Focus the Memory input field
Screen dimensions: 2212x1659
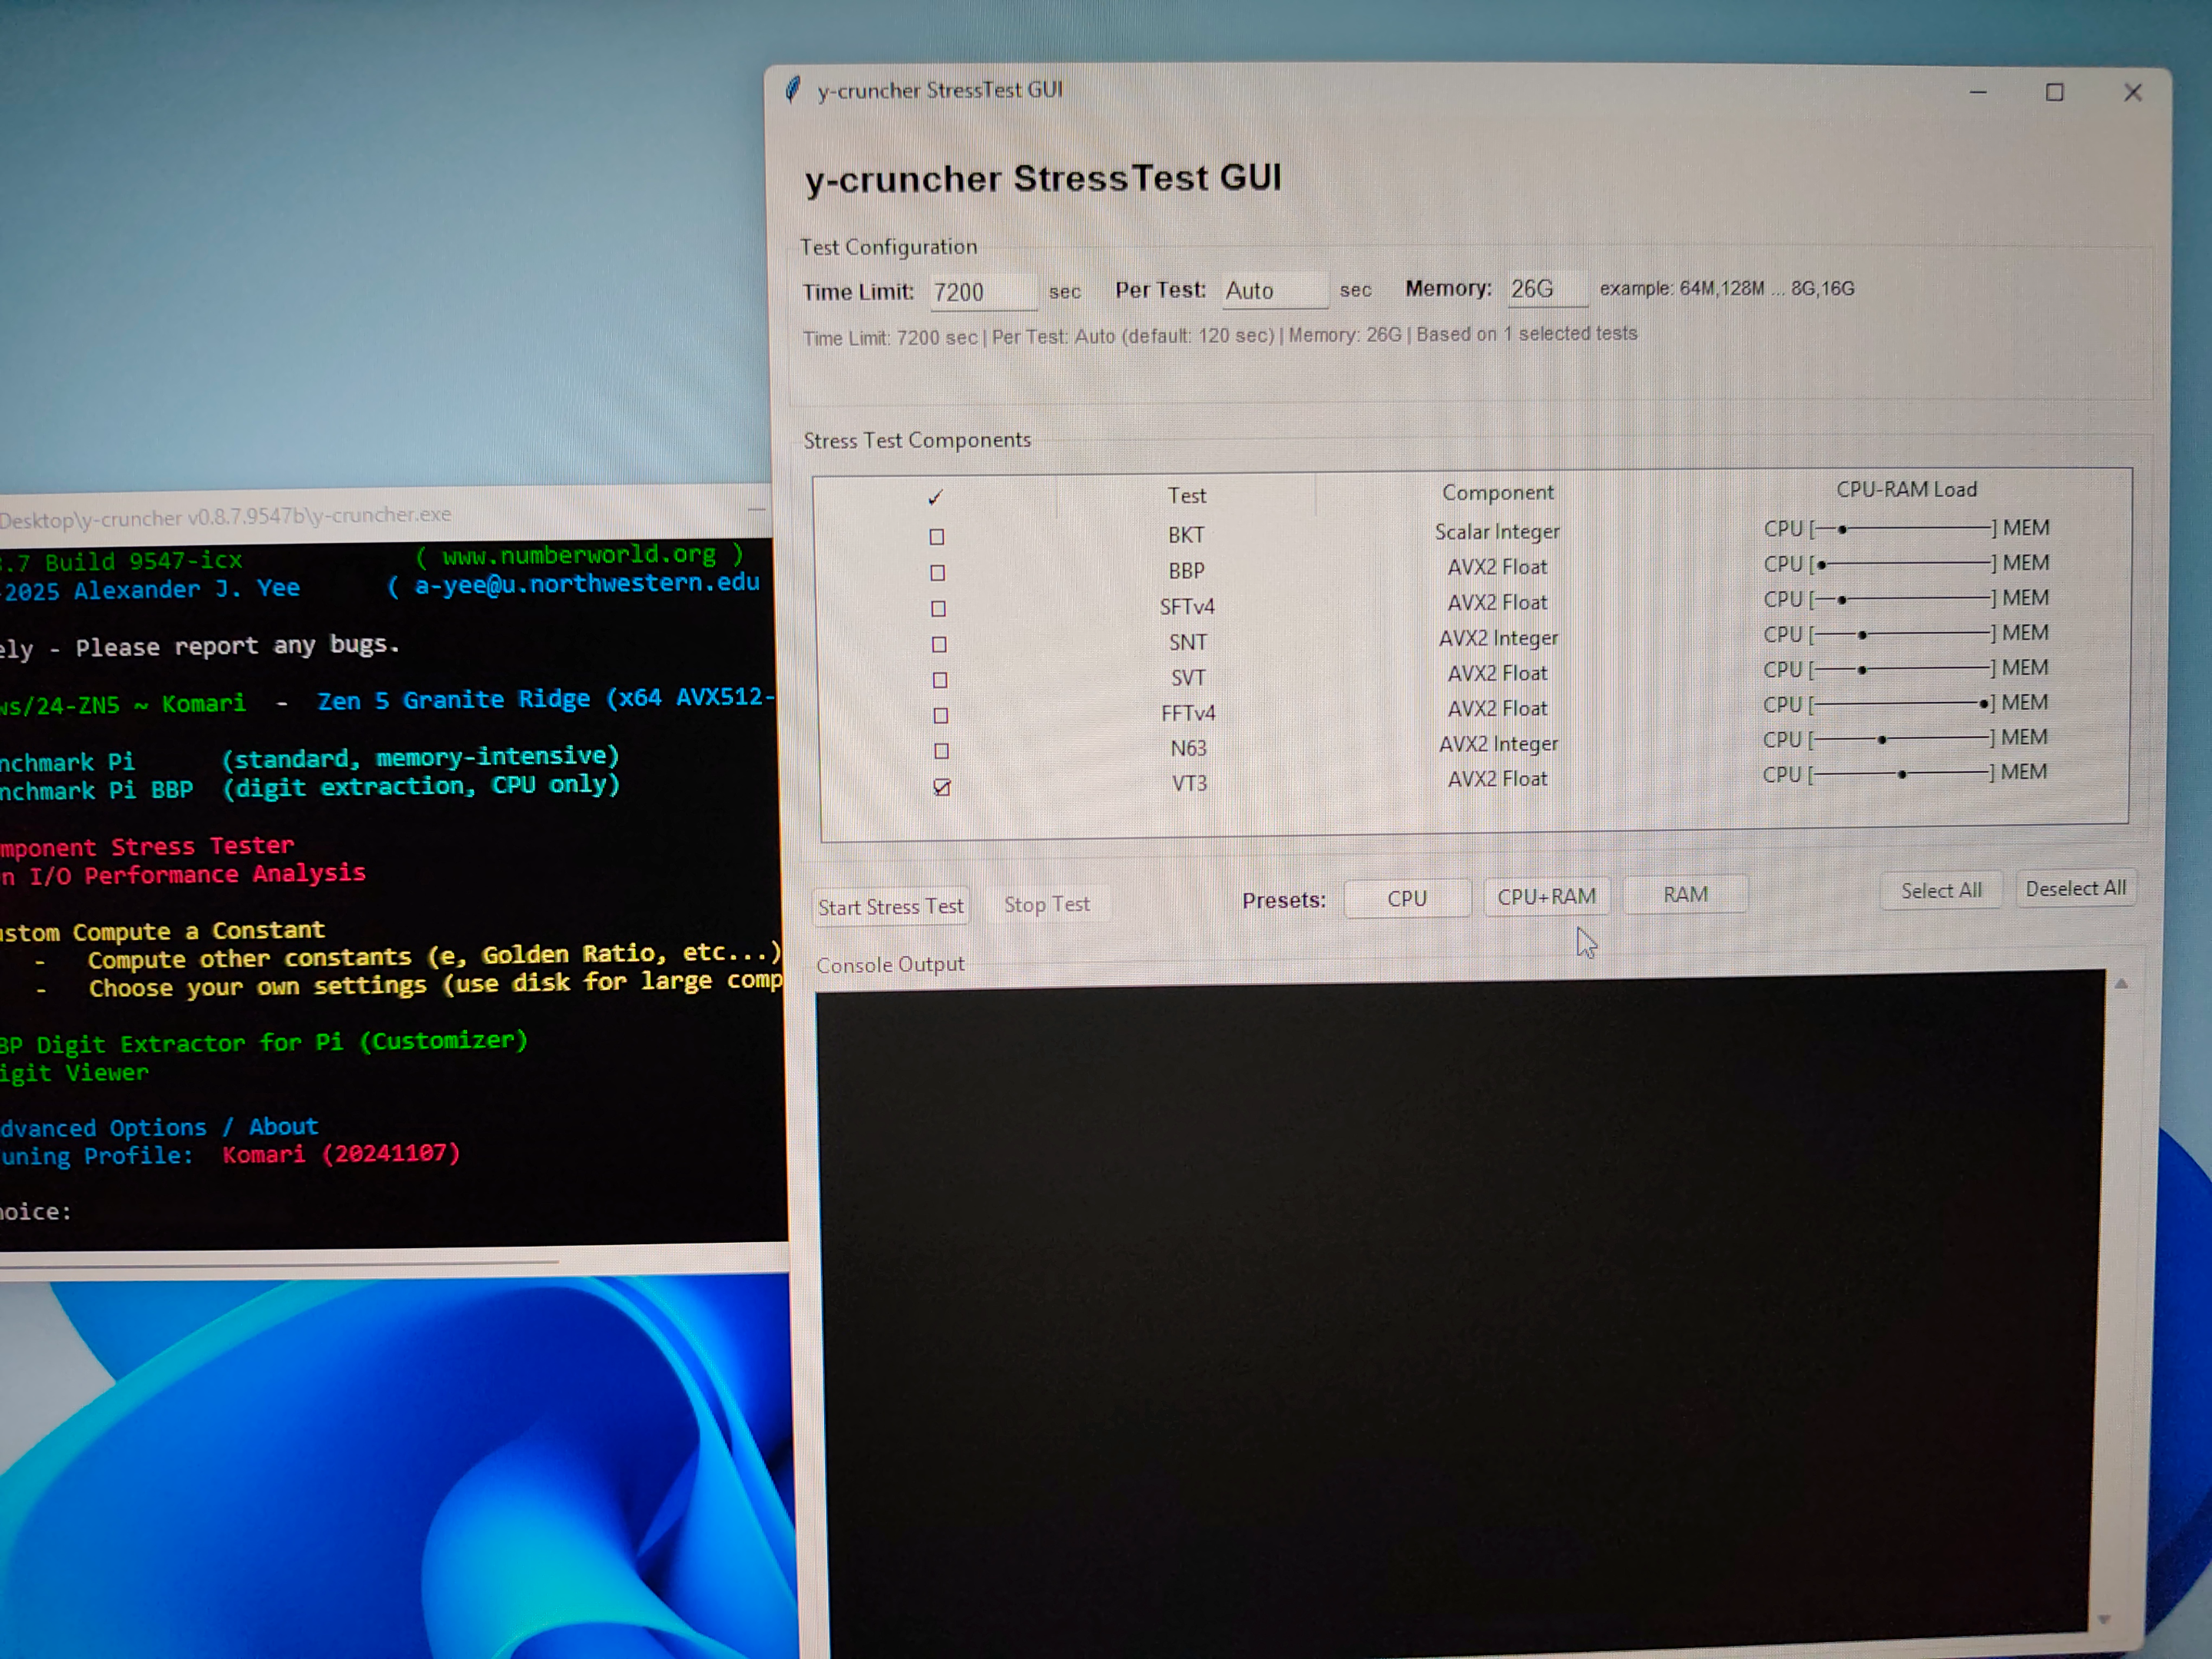[x=1547, y=289]
